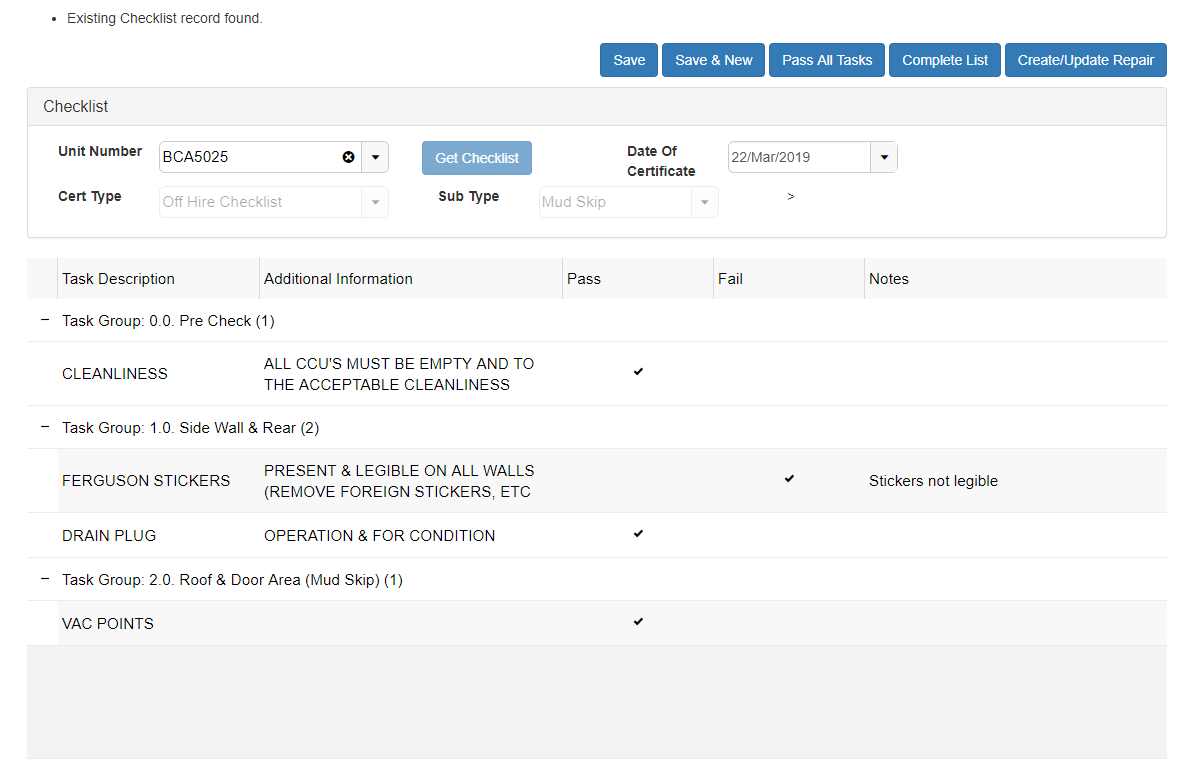The width and height of the screenshot is (1185, 770).
Task: Open the Sub Type dropdown arrow
Action: [x=704, y=202]
